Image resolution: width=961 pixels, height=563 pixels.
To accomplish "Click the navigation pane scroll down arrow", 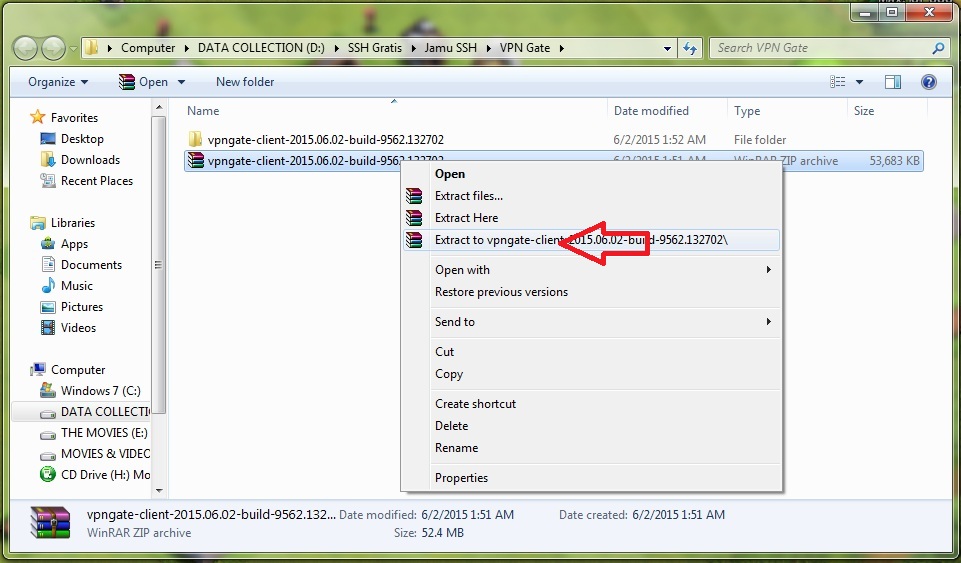I will 159,491.
